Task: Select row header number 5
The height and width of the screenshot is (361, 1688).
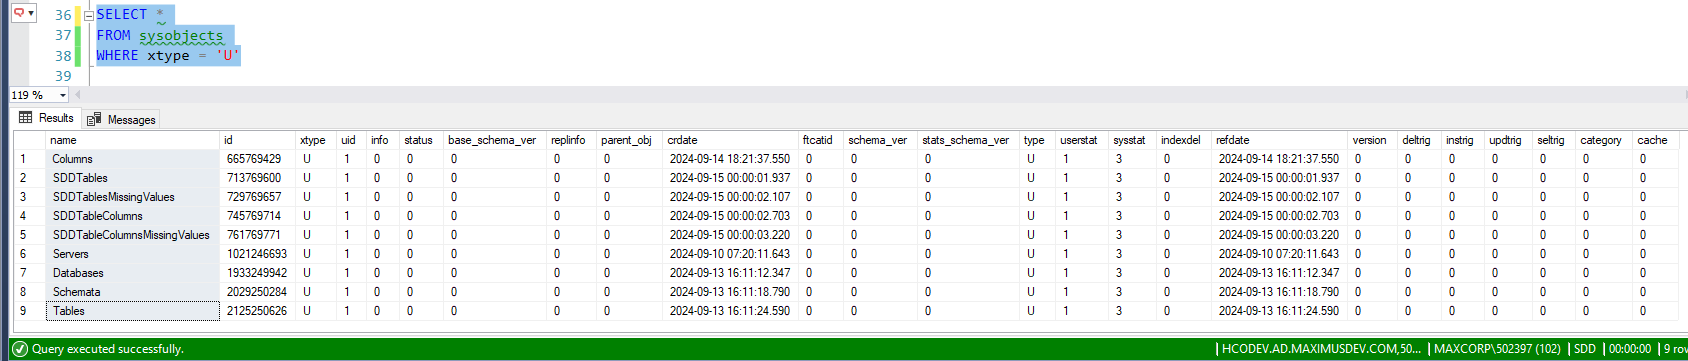Action: [28, 235]
